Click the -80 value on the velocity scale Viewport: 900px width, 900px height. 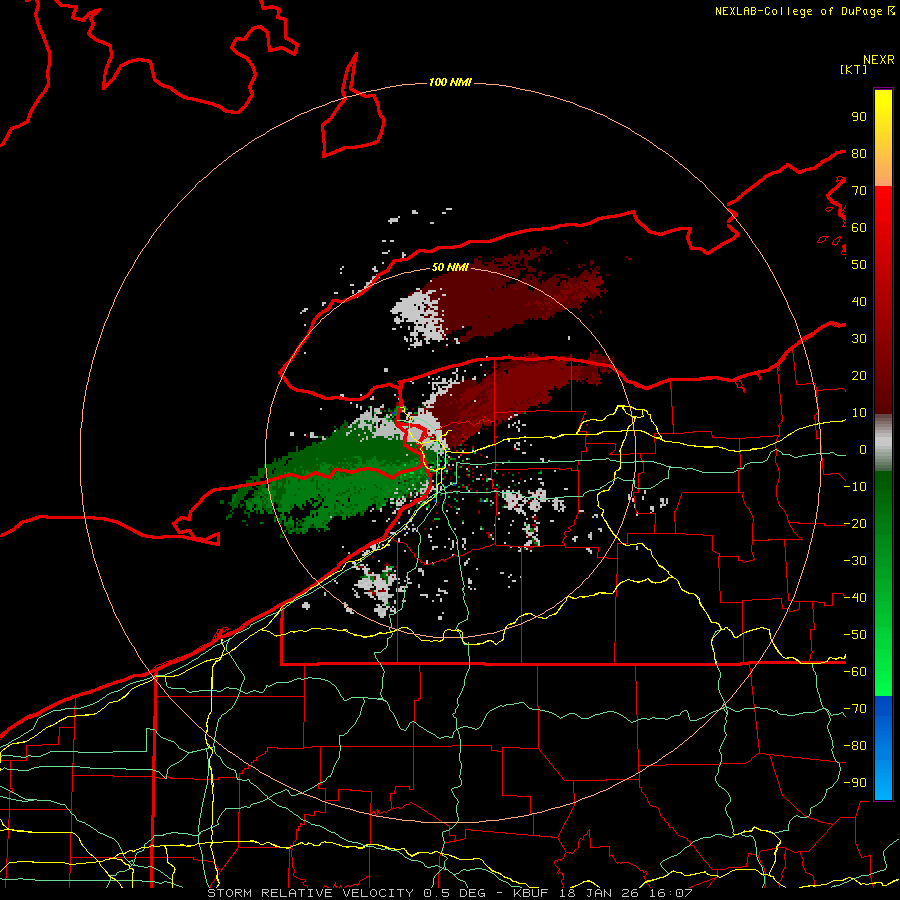coord(855,746)
